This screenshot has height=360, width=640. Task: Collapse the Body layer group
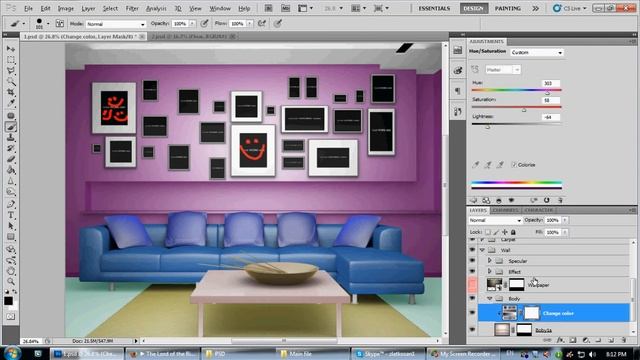(489, 298)
